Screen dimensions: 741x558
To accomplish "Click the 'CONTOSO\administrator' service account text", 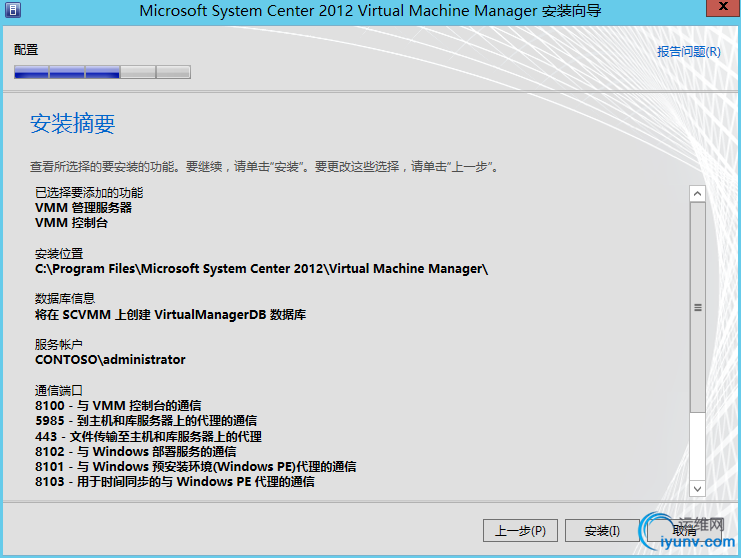I will [x=110, y=360].
